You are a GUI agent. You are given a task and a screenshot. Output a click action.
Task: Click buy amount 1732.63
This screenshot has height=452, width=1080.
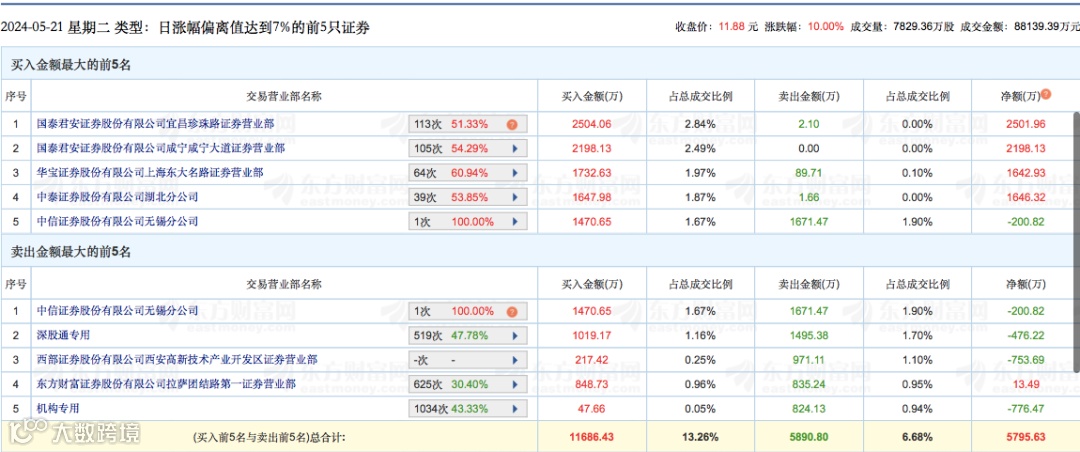[592, 173]
